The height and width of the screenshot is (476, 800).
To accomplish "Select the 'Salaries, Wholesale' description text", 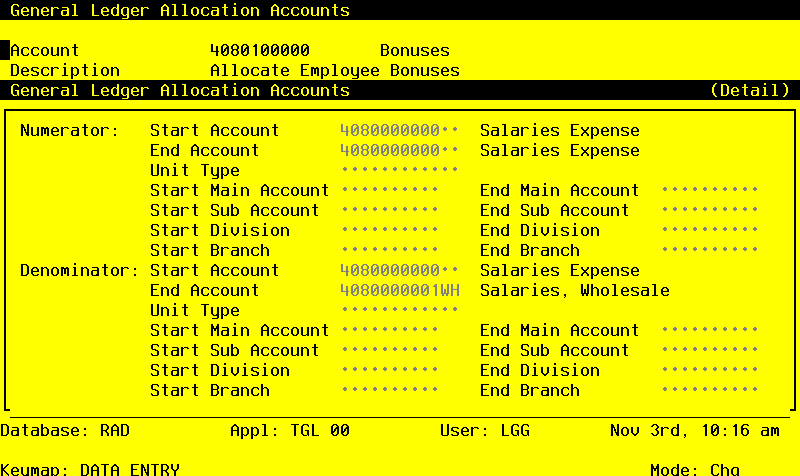I will pyautogui.click(x=575, y=290).
